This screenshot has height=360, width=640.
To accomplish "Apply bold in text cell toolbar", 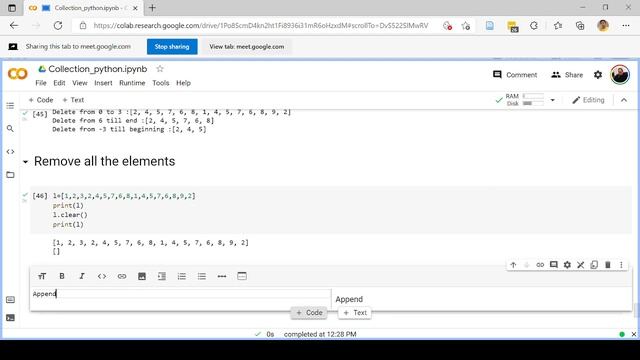I will tap(62, 276).
